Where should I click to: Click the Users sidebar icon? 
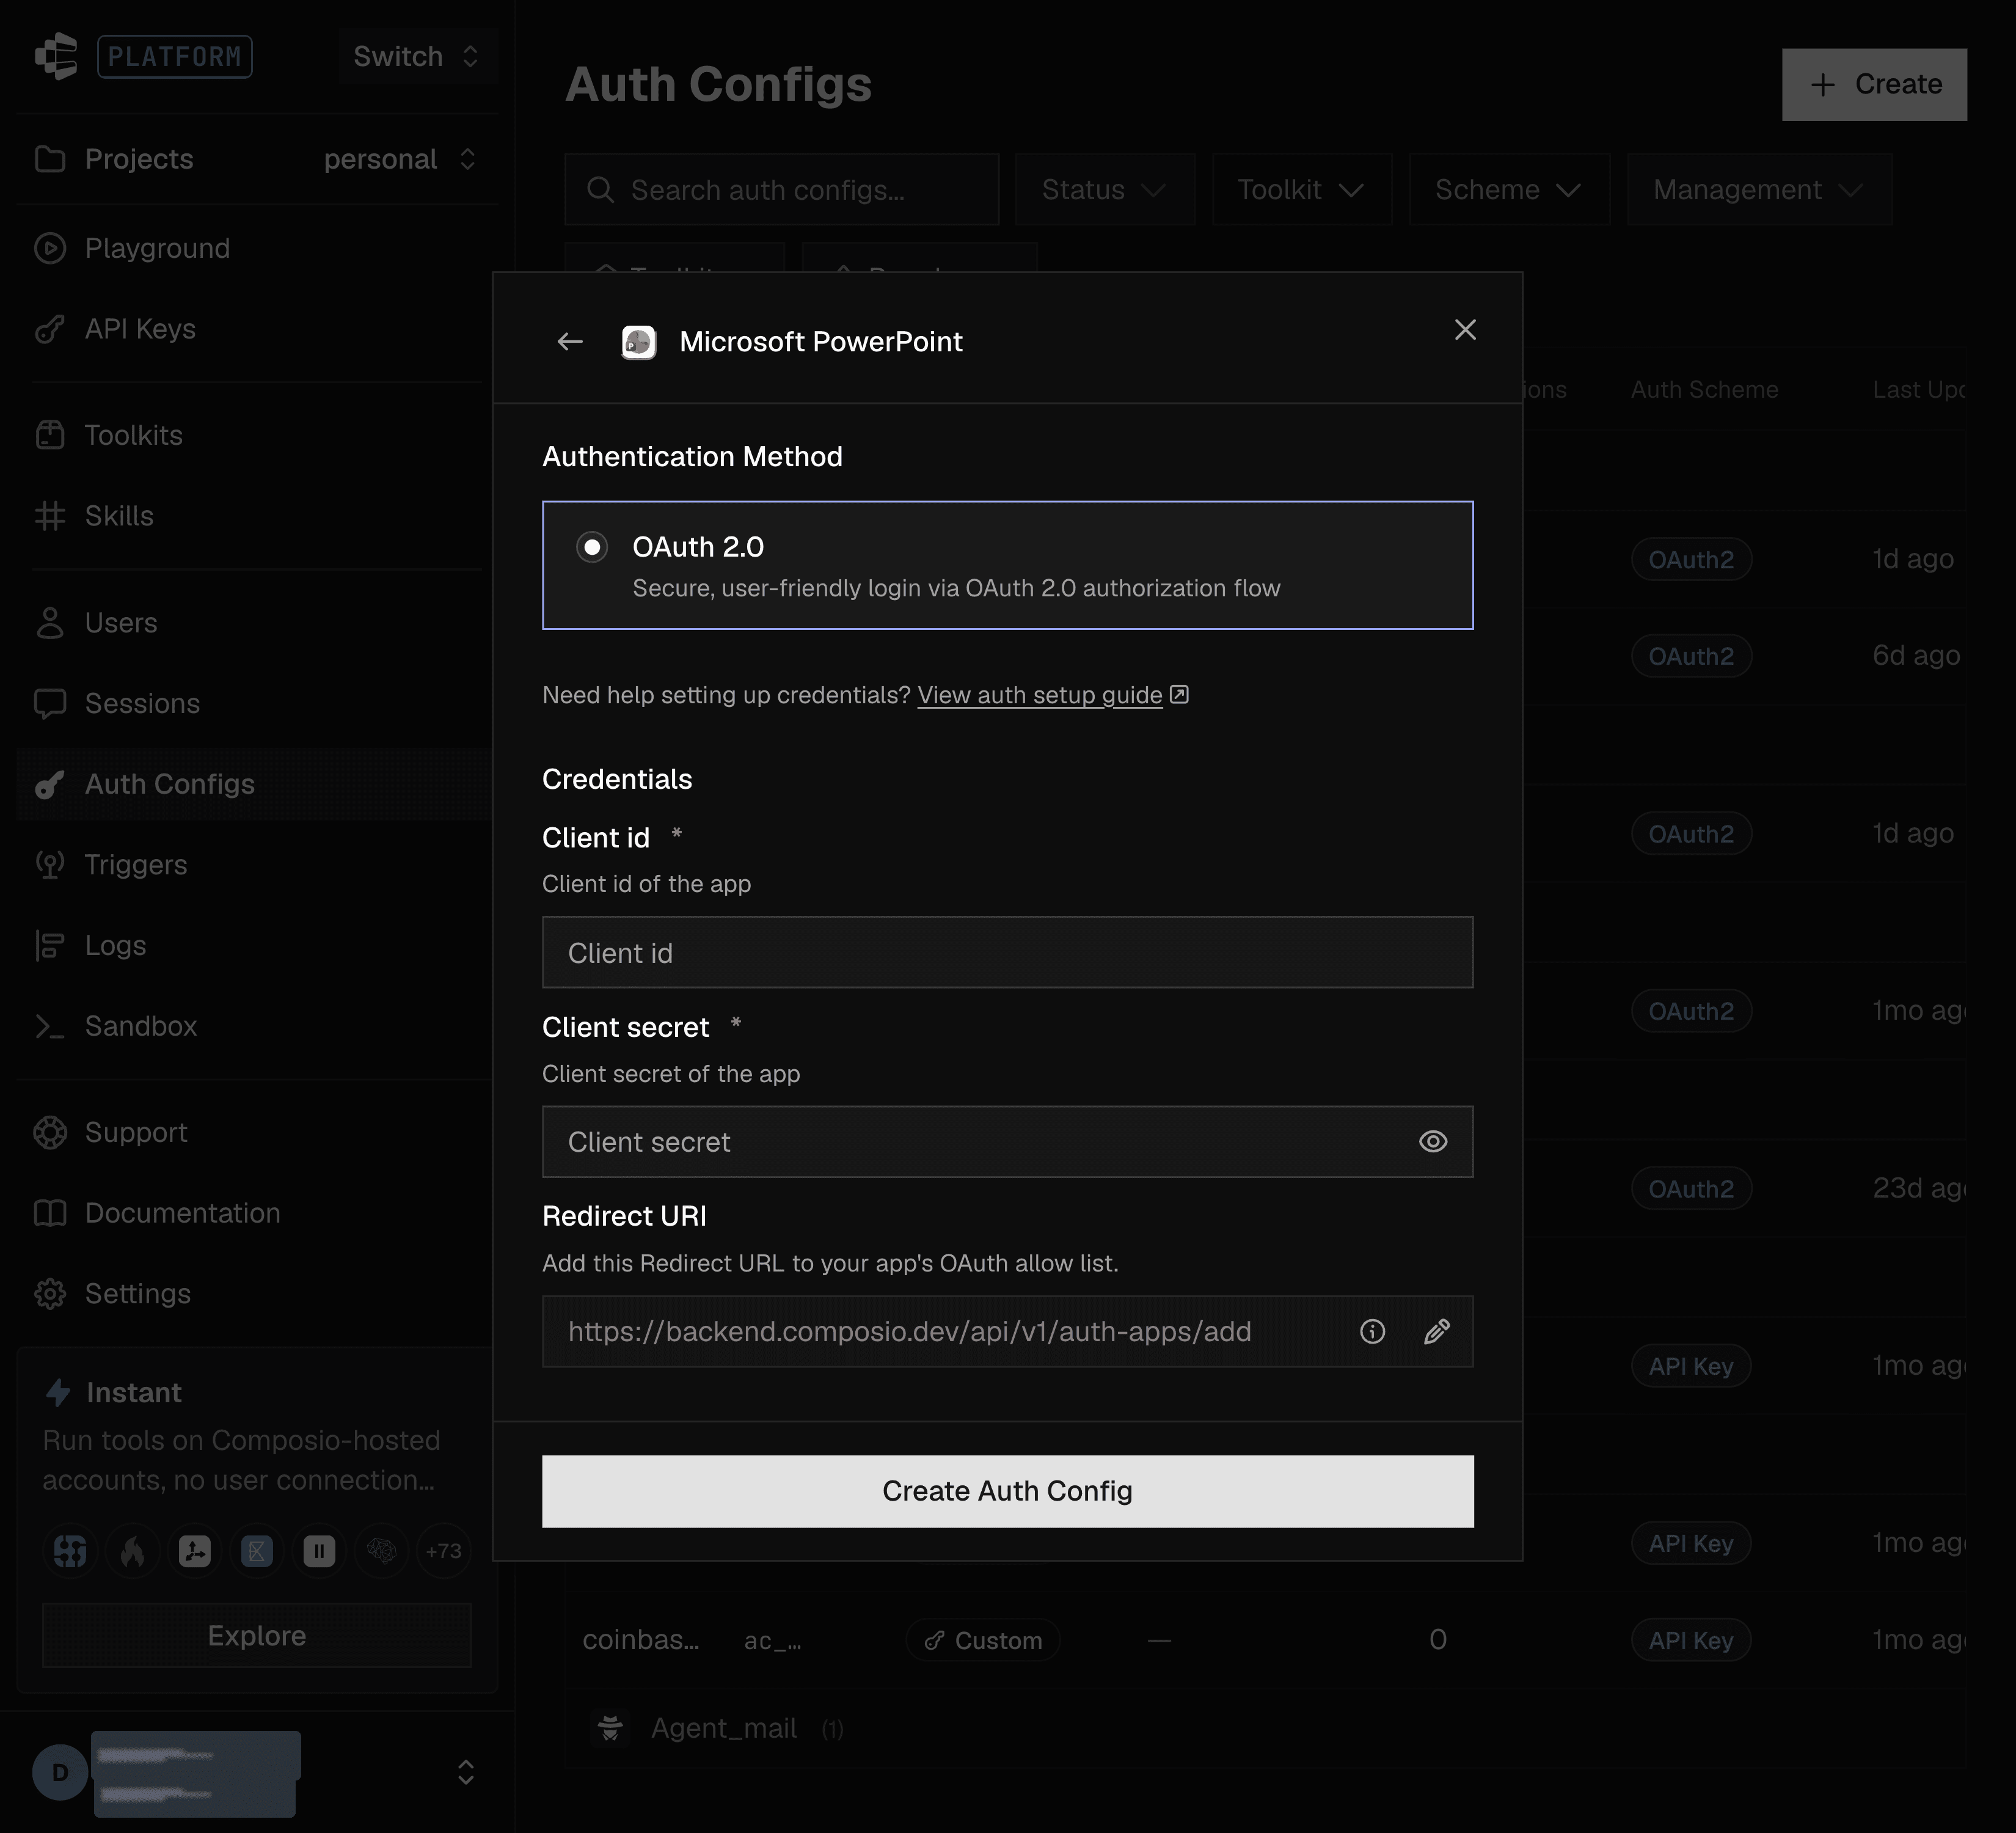[50, 623]
